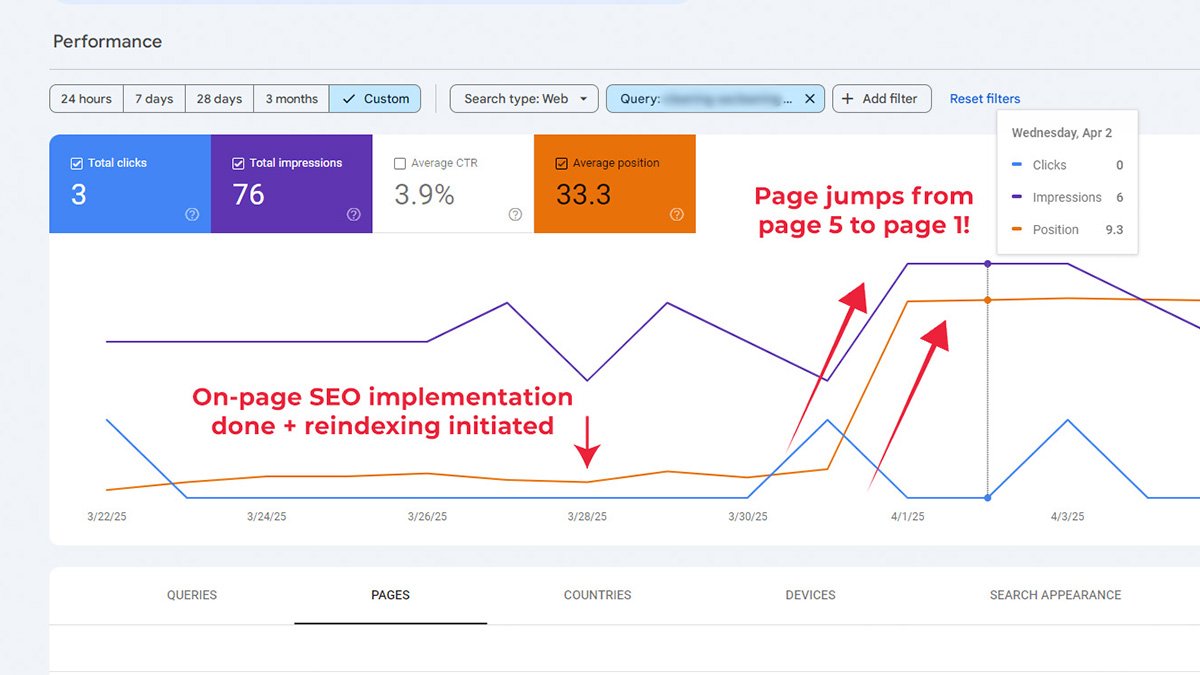Viewport: 1200px width, 675px height.
Task: Select the 7 days date range
Action: [x=154, y=99]
